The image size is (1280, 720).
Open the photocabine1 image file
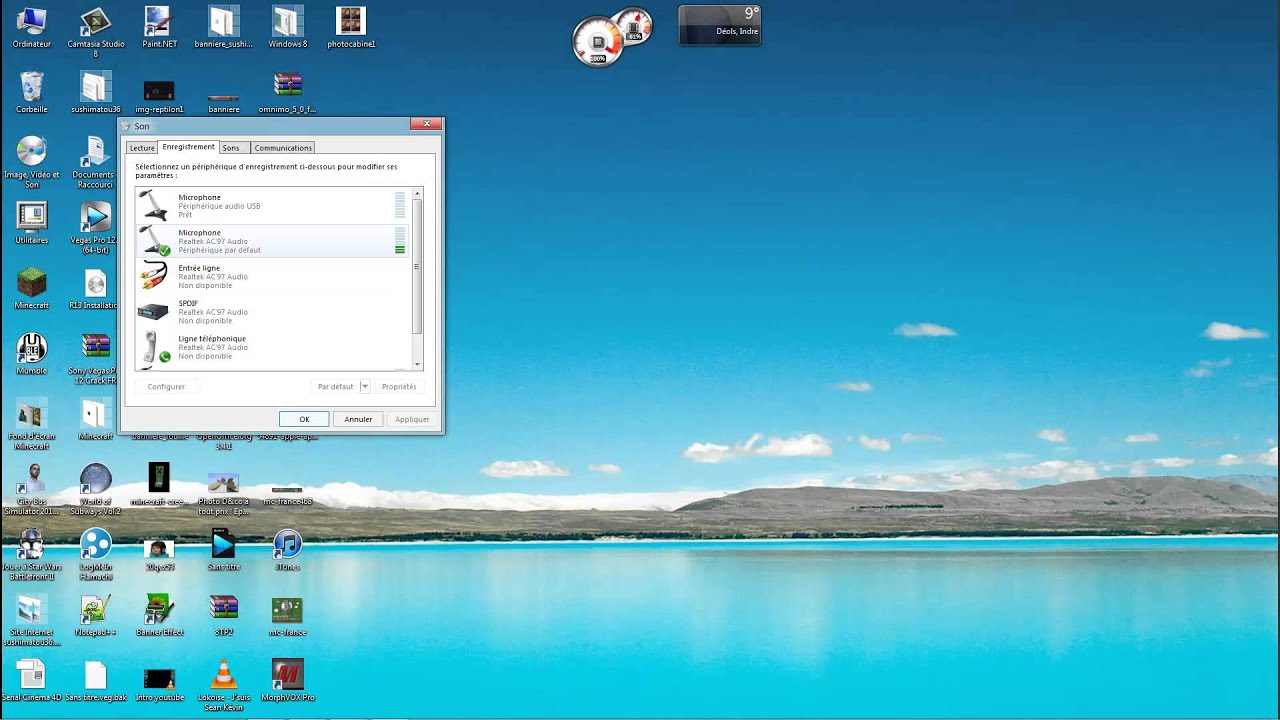click(x=351, y=27)
